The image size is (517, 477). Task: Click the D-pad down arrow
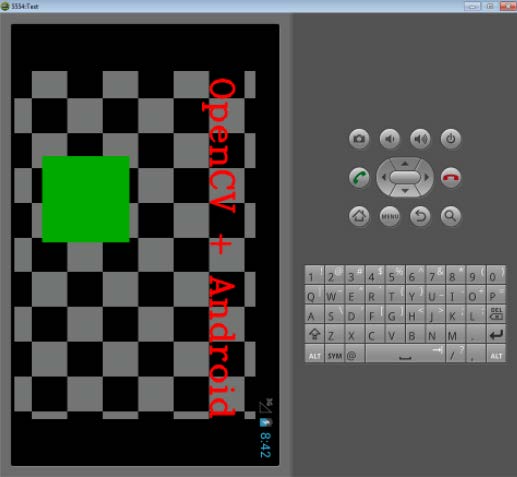pyautogui.click(x=405, y=191)
